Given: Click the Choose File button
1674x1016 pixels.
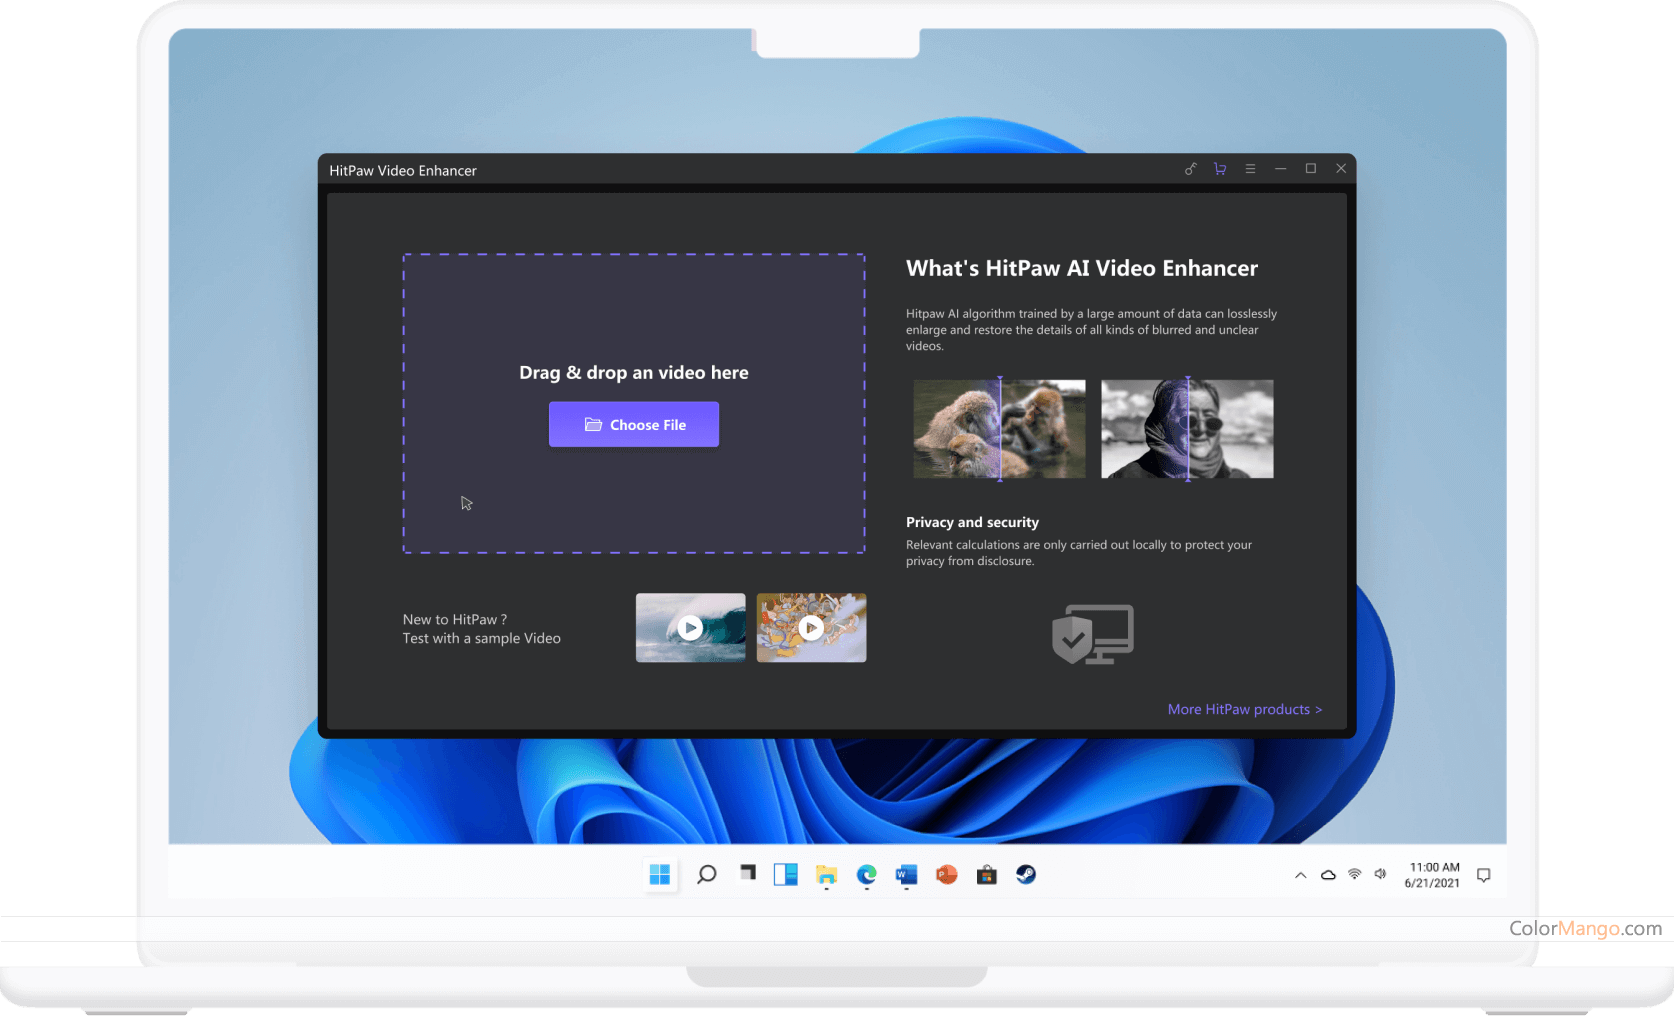Looking at the screenshot, I should click(x=633, y=424).
